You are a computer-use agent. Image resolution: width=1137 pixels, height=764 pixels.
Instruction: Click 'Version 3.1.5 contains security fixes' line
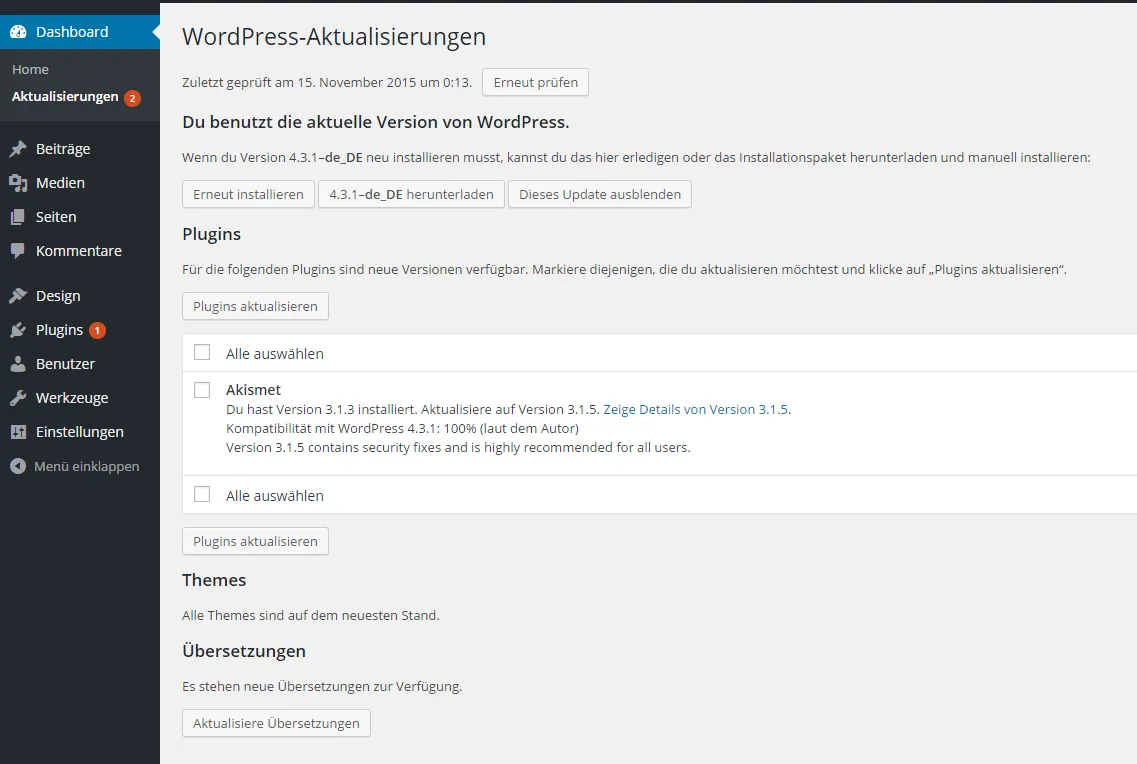458,447
